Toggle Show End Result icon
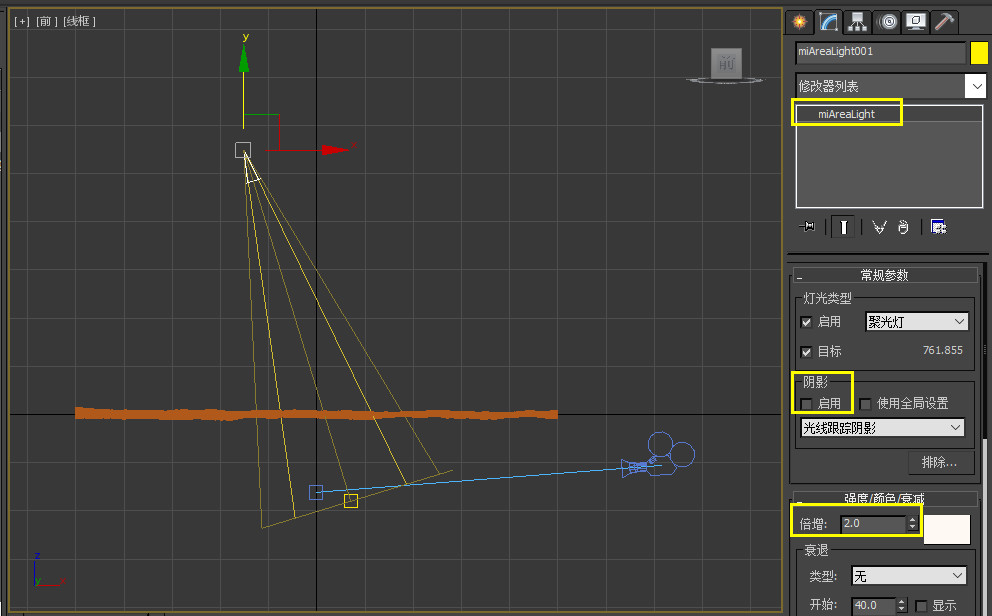992x616 pixels. point(843,226)
